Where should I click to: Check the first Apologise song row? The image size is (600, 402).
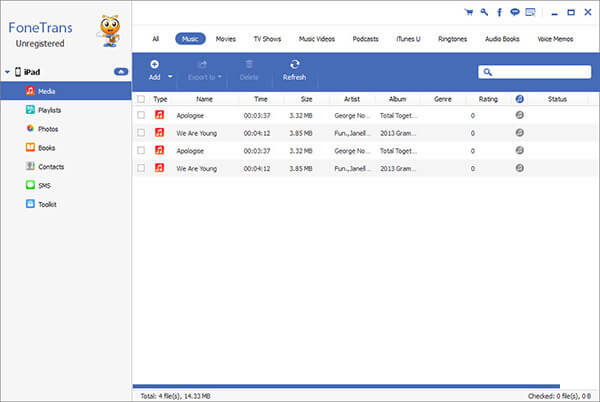click(141, 115)
